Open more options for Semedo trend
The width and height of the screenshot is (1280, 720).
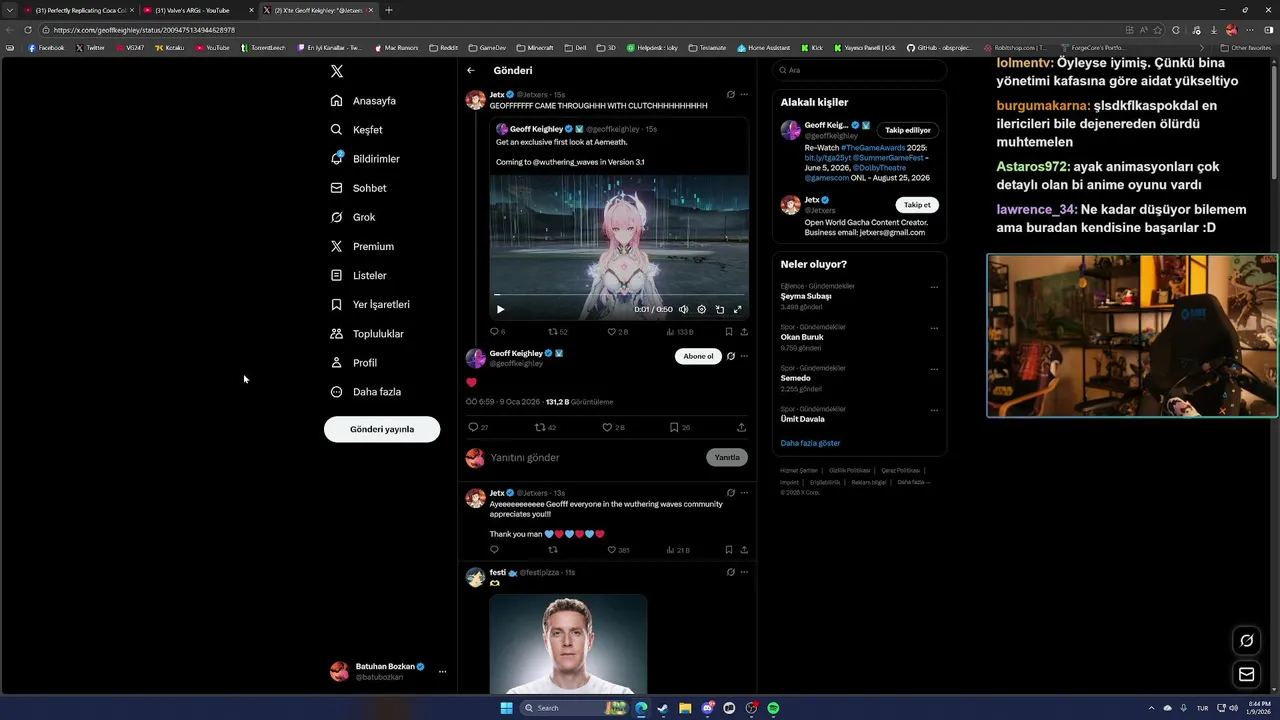point(934,369)
